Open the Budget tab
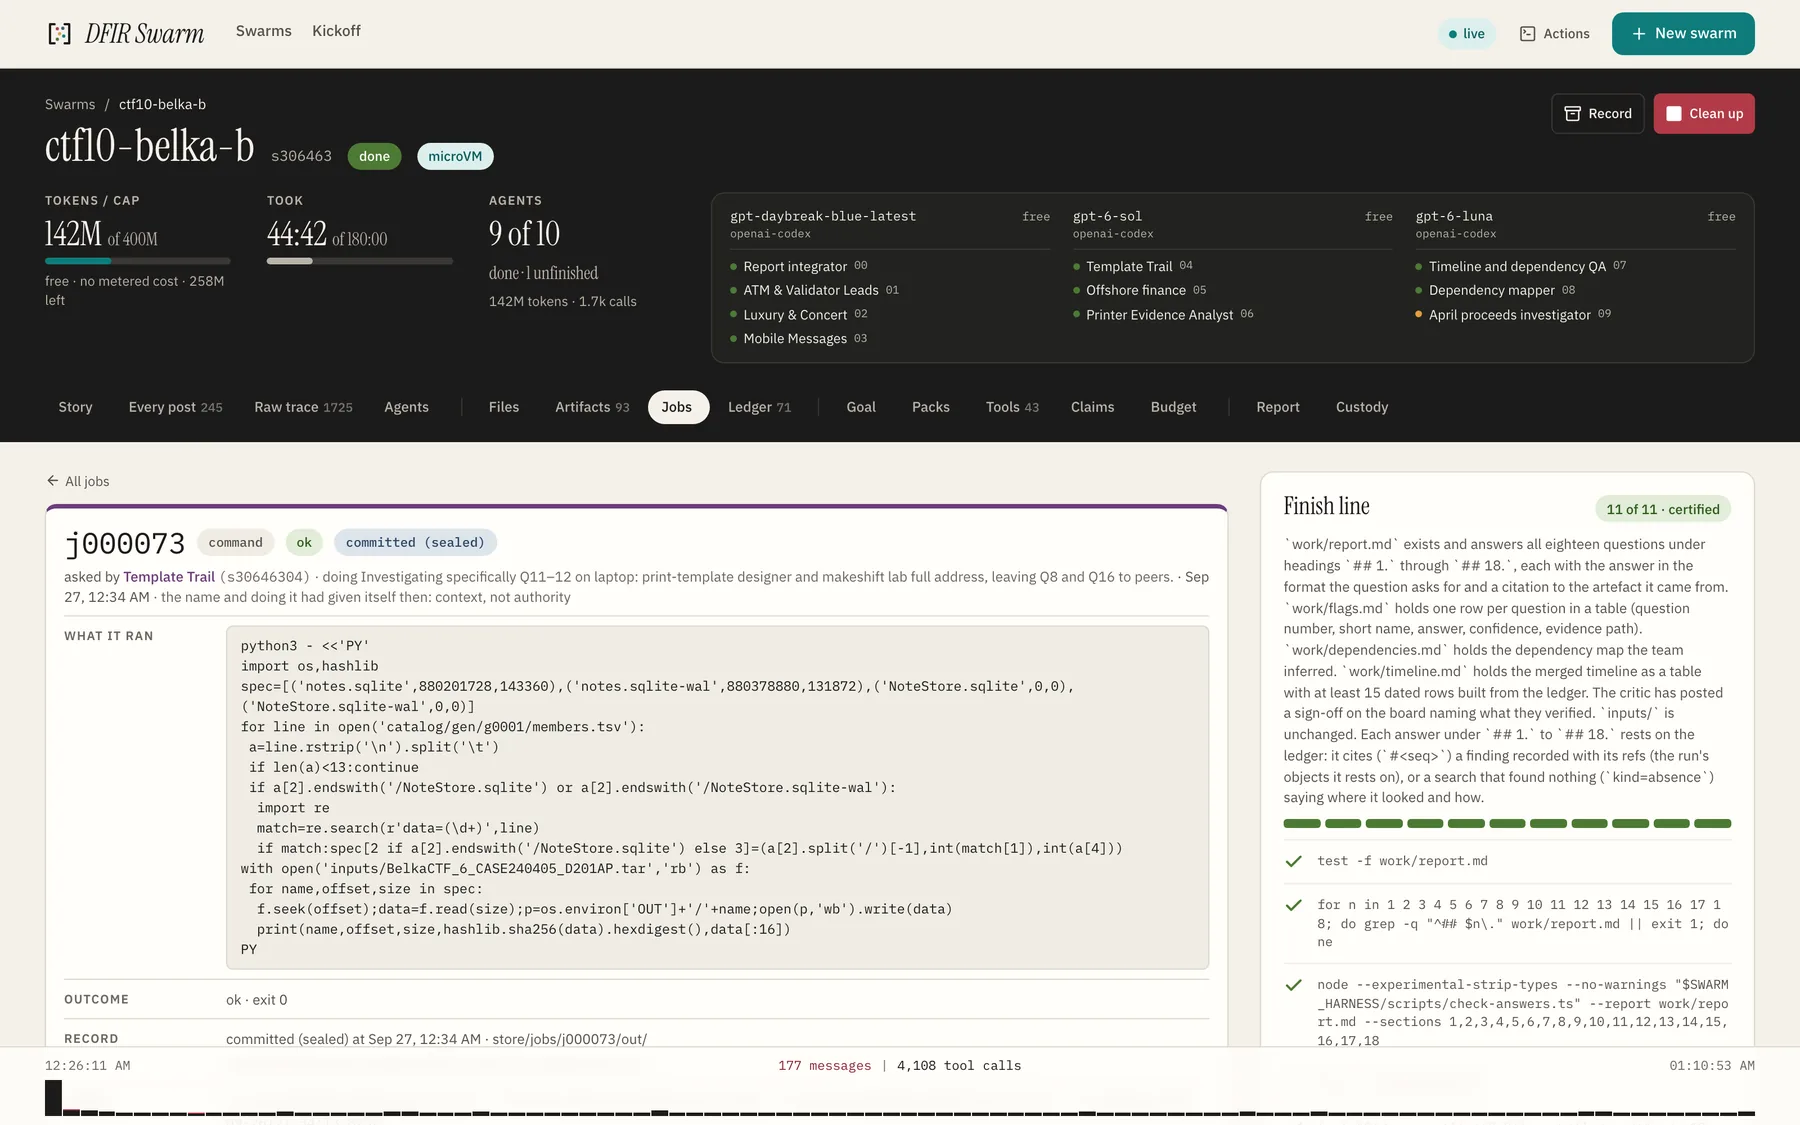1800x1125 pixels. [x=1173, y=407]
